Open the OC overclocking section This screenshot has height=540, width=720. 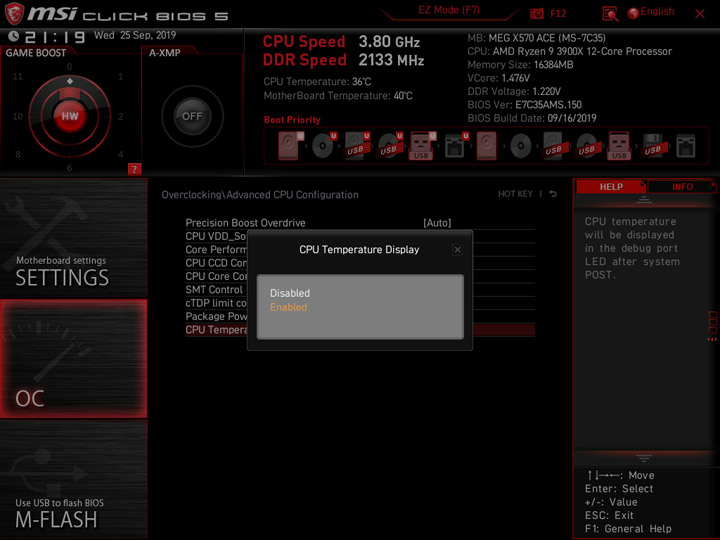pos(73,359)
